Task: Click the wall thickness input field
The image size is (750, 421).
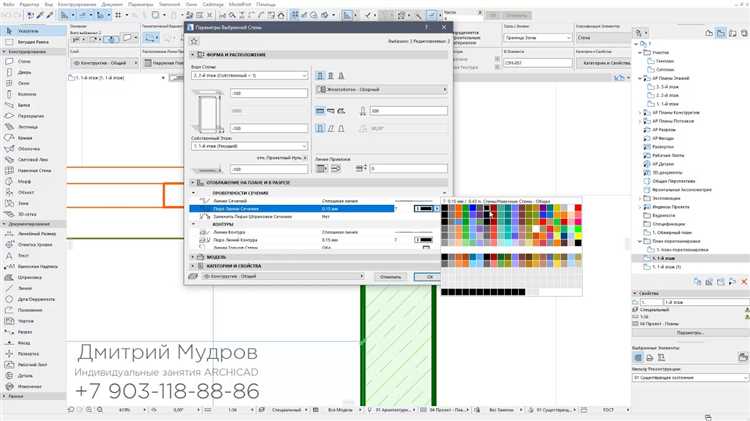Action: pos(408,111)
